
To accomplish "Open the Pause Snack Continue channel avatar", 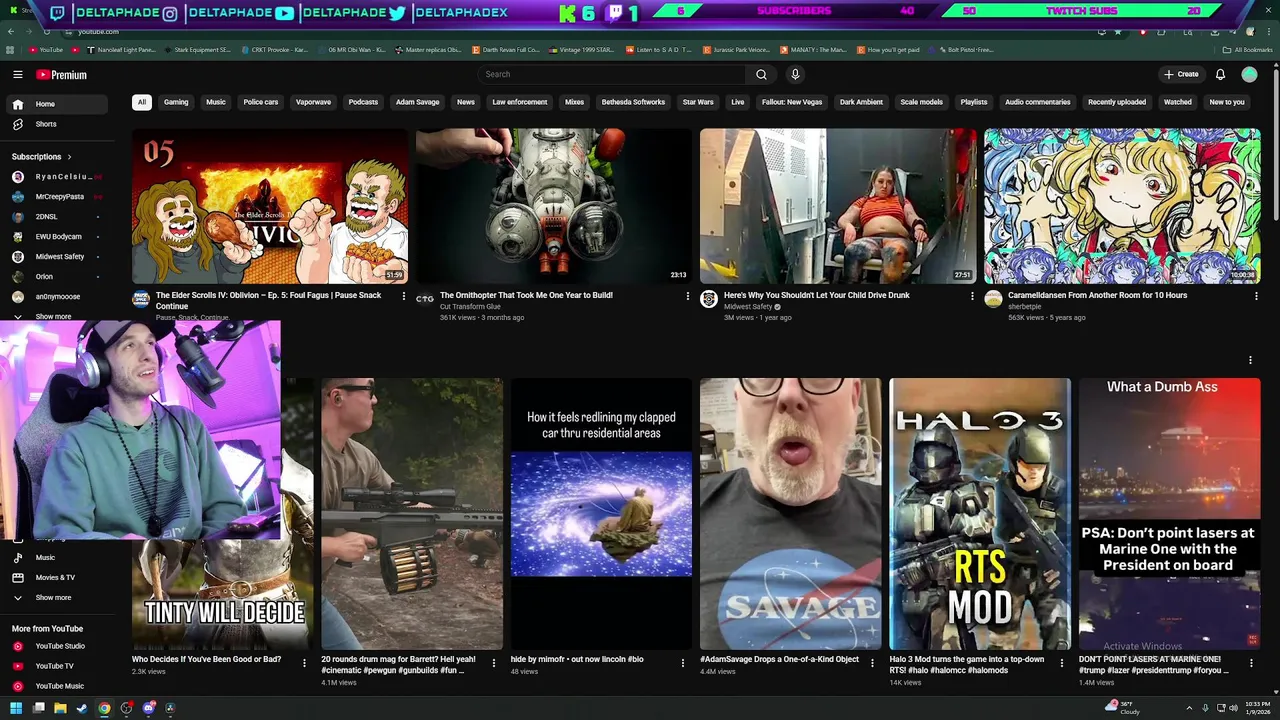I will pyautogui.click(x=141, y=299).
